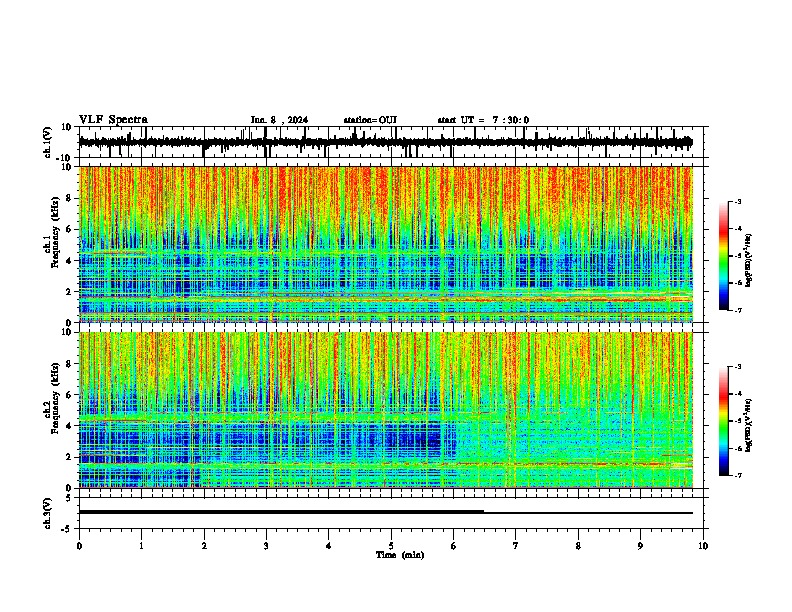Click the "Time (min)" axis label

pyautogui.click(x=400, y=555)
